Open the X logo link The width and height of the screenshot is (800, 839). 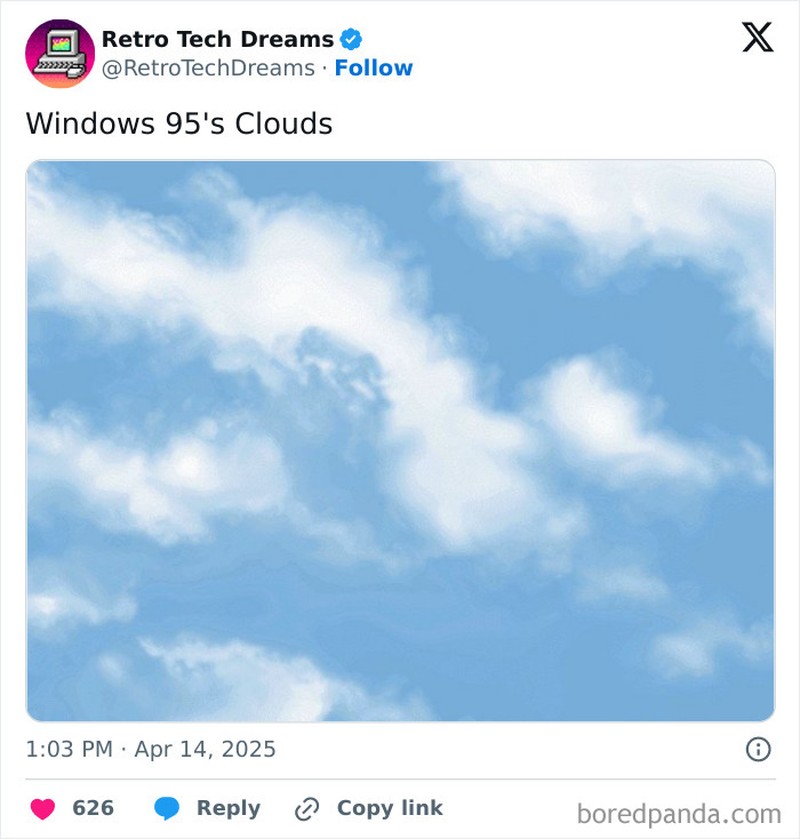(757, 37)
